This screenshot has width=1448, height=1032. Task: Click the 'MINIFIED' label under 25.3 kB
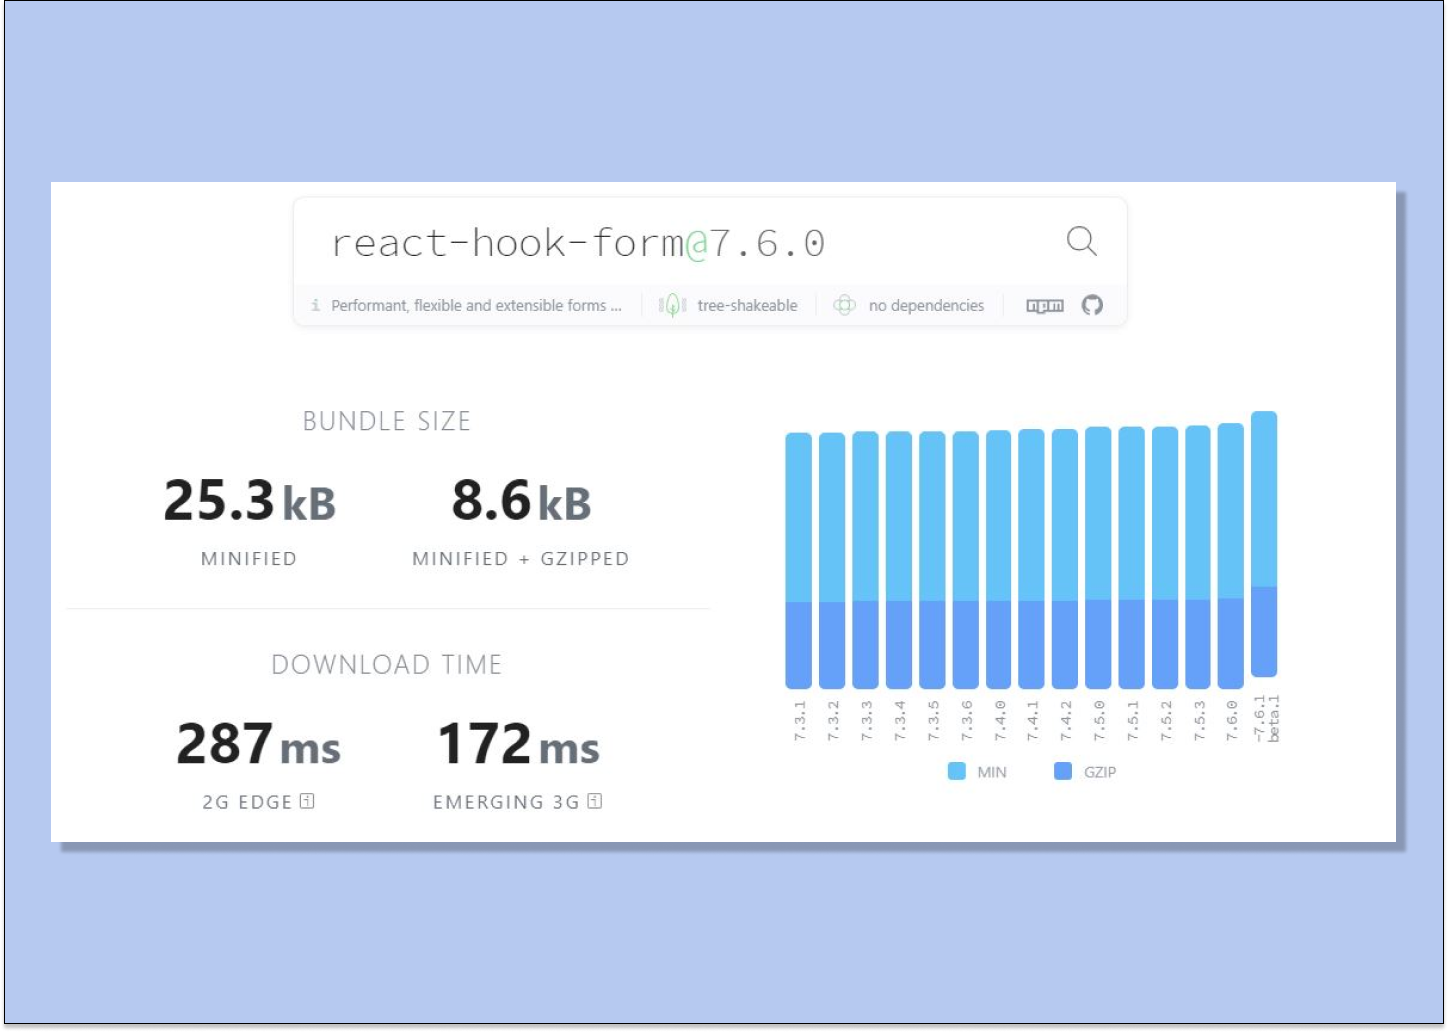point(249,559)
